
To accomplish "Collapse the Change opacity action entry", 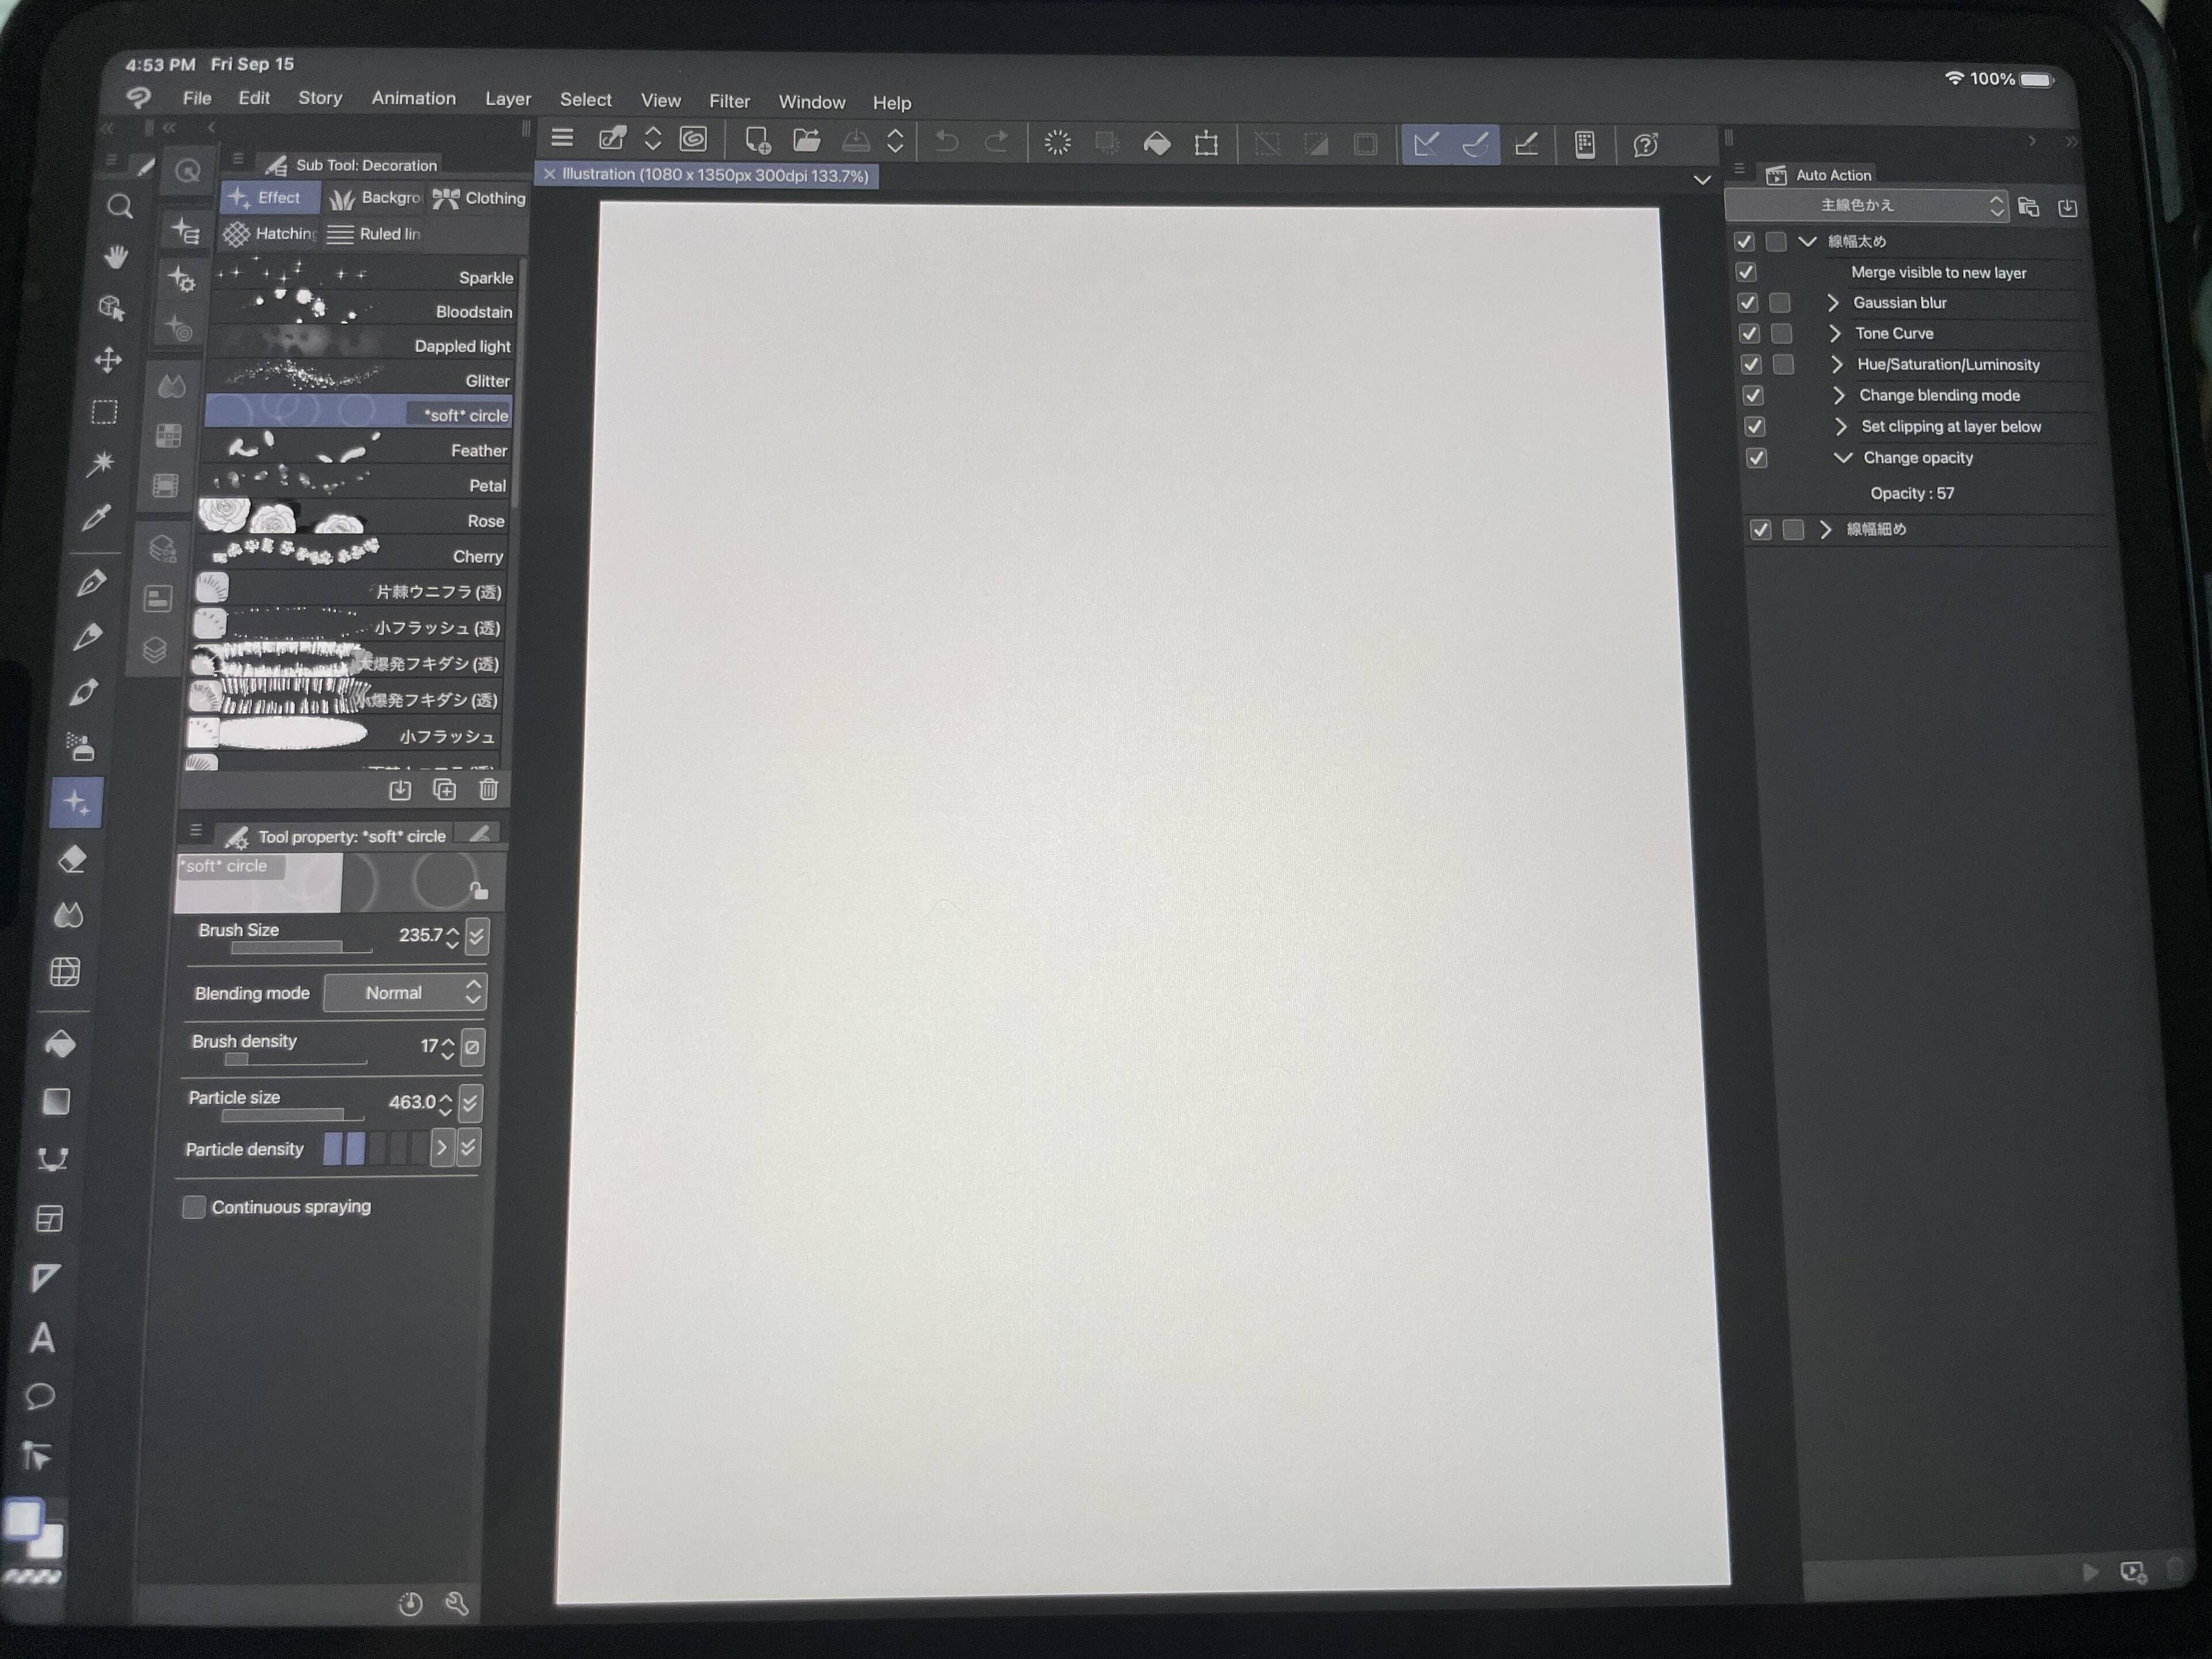I will (x=1842, y=458).
